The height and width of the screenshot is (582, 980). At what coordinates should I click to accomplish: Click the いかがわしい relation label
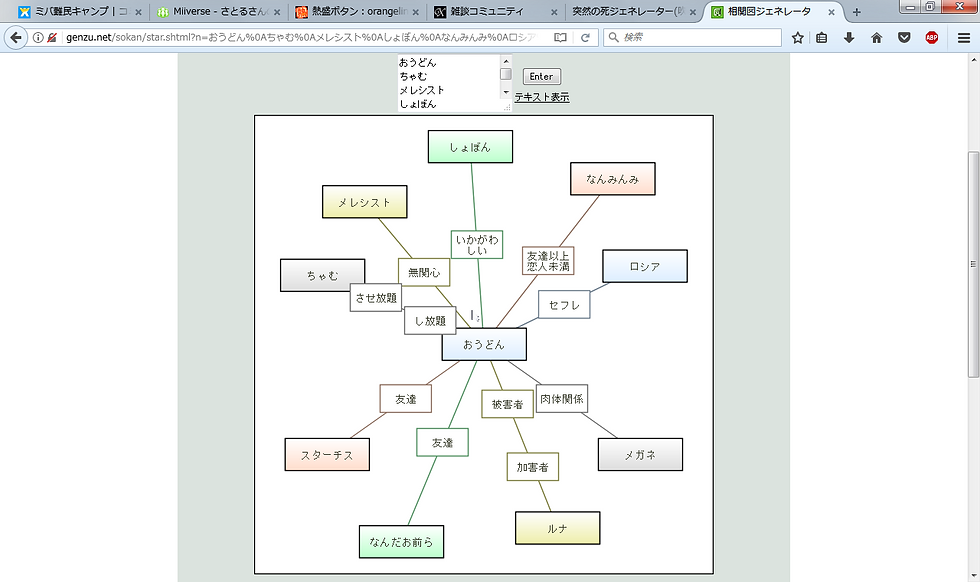coord(477,245)
